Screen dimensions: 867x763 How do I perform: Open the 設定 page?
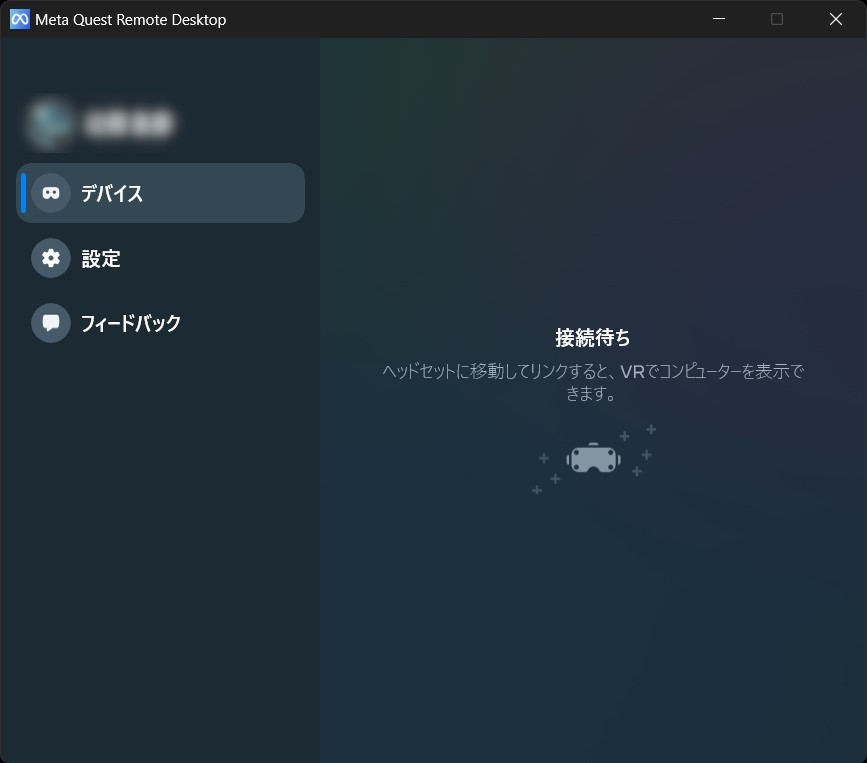101,258
